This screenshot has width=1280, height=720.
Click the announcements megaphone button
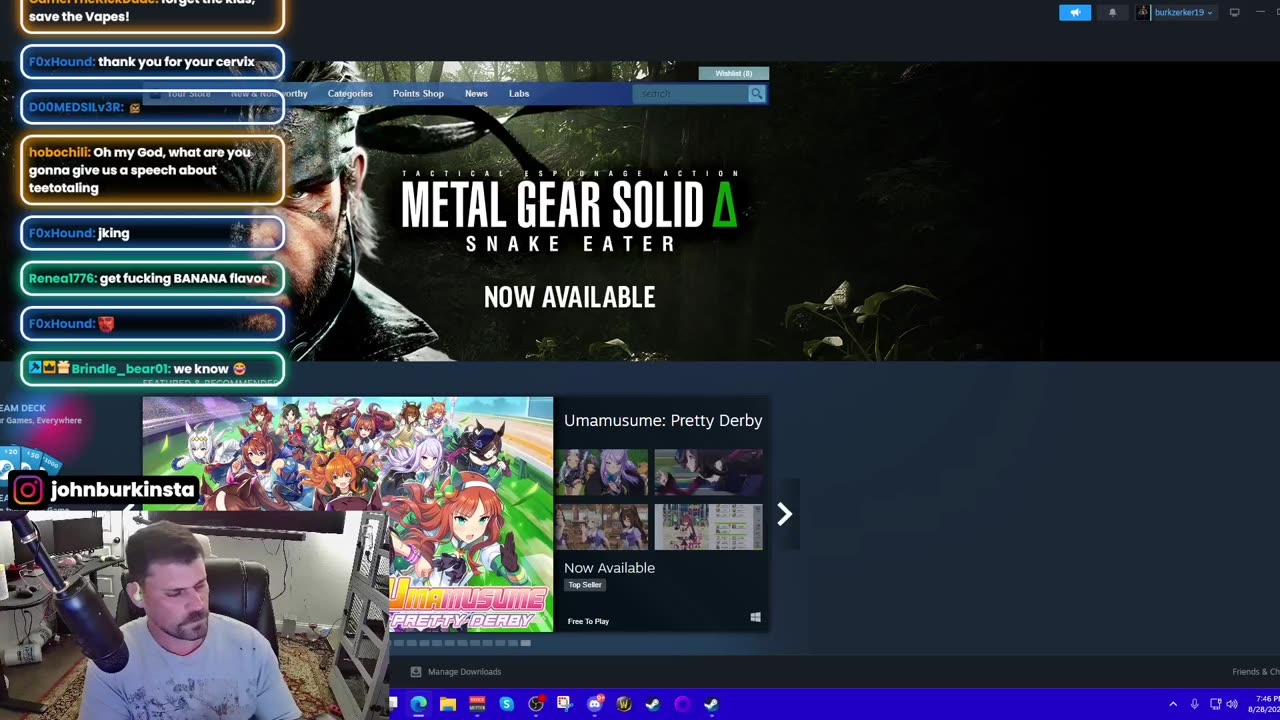point(1075,13)
